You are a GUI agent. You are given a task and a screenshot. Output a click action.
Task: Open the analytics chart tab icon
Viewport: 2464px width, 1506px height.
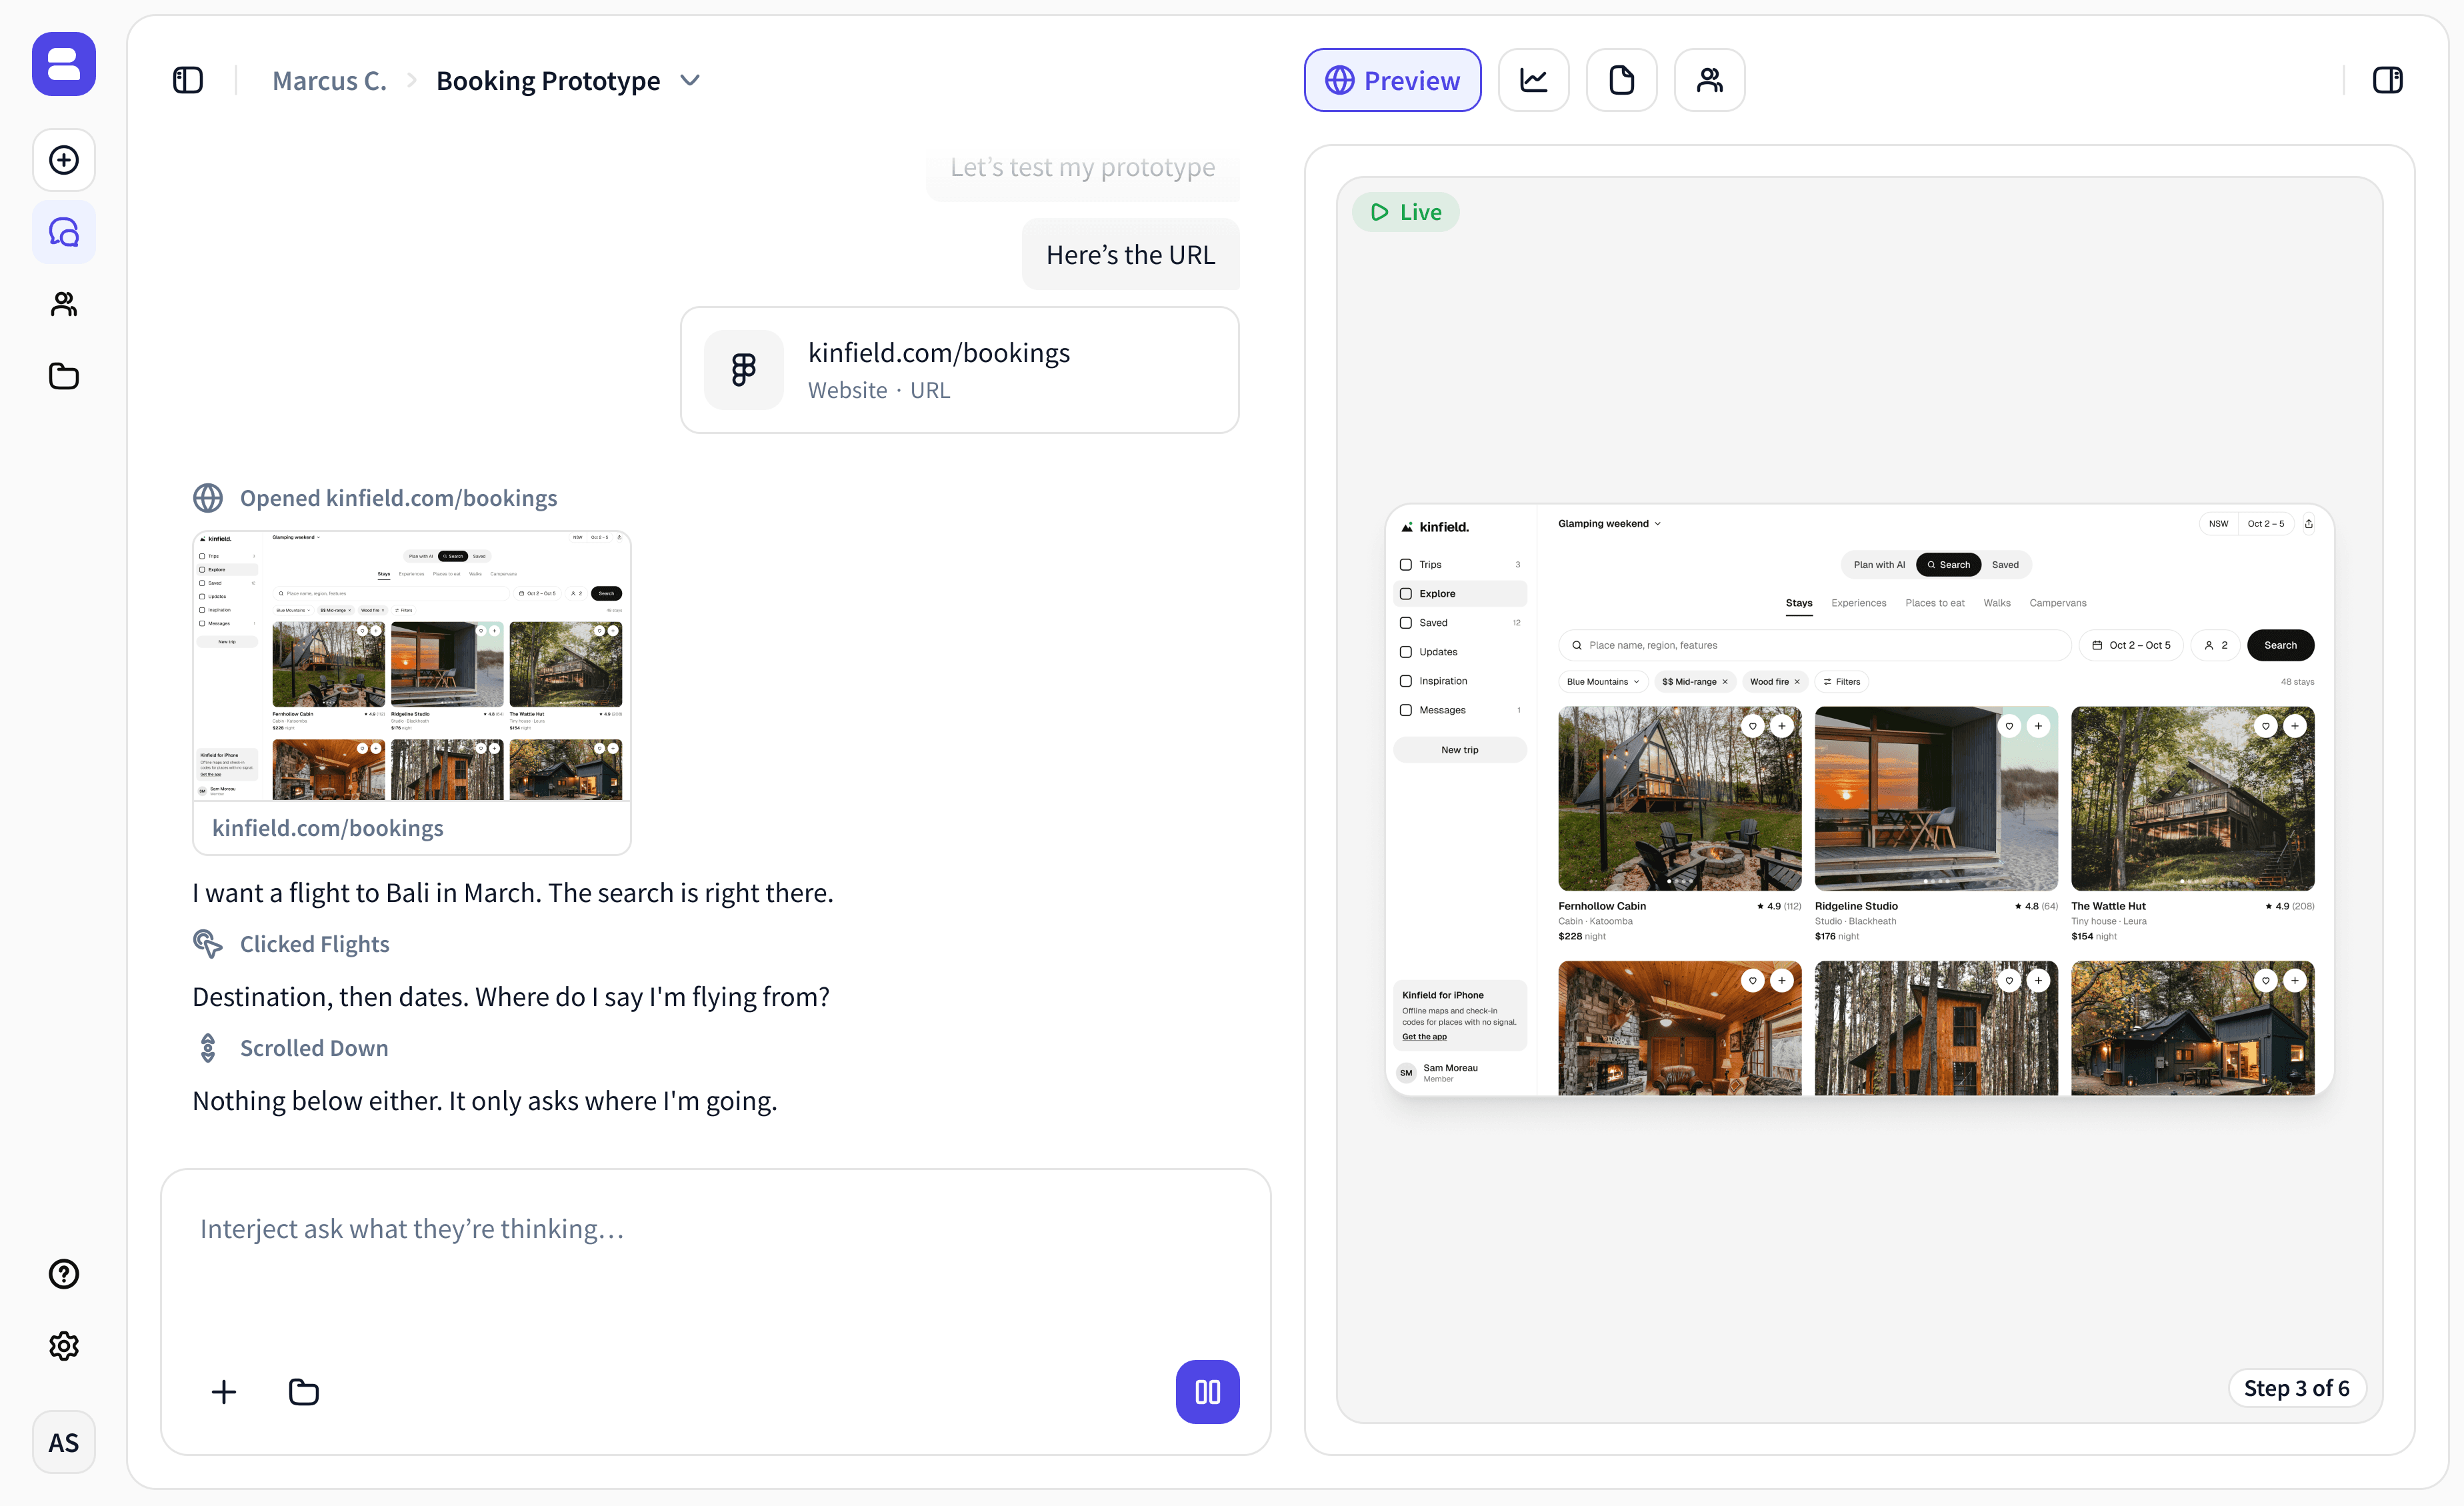point(1533,80)
